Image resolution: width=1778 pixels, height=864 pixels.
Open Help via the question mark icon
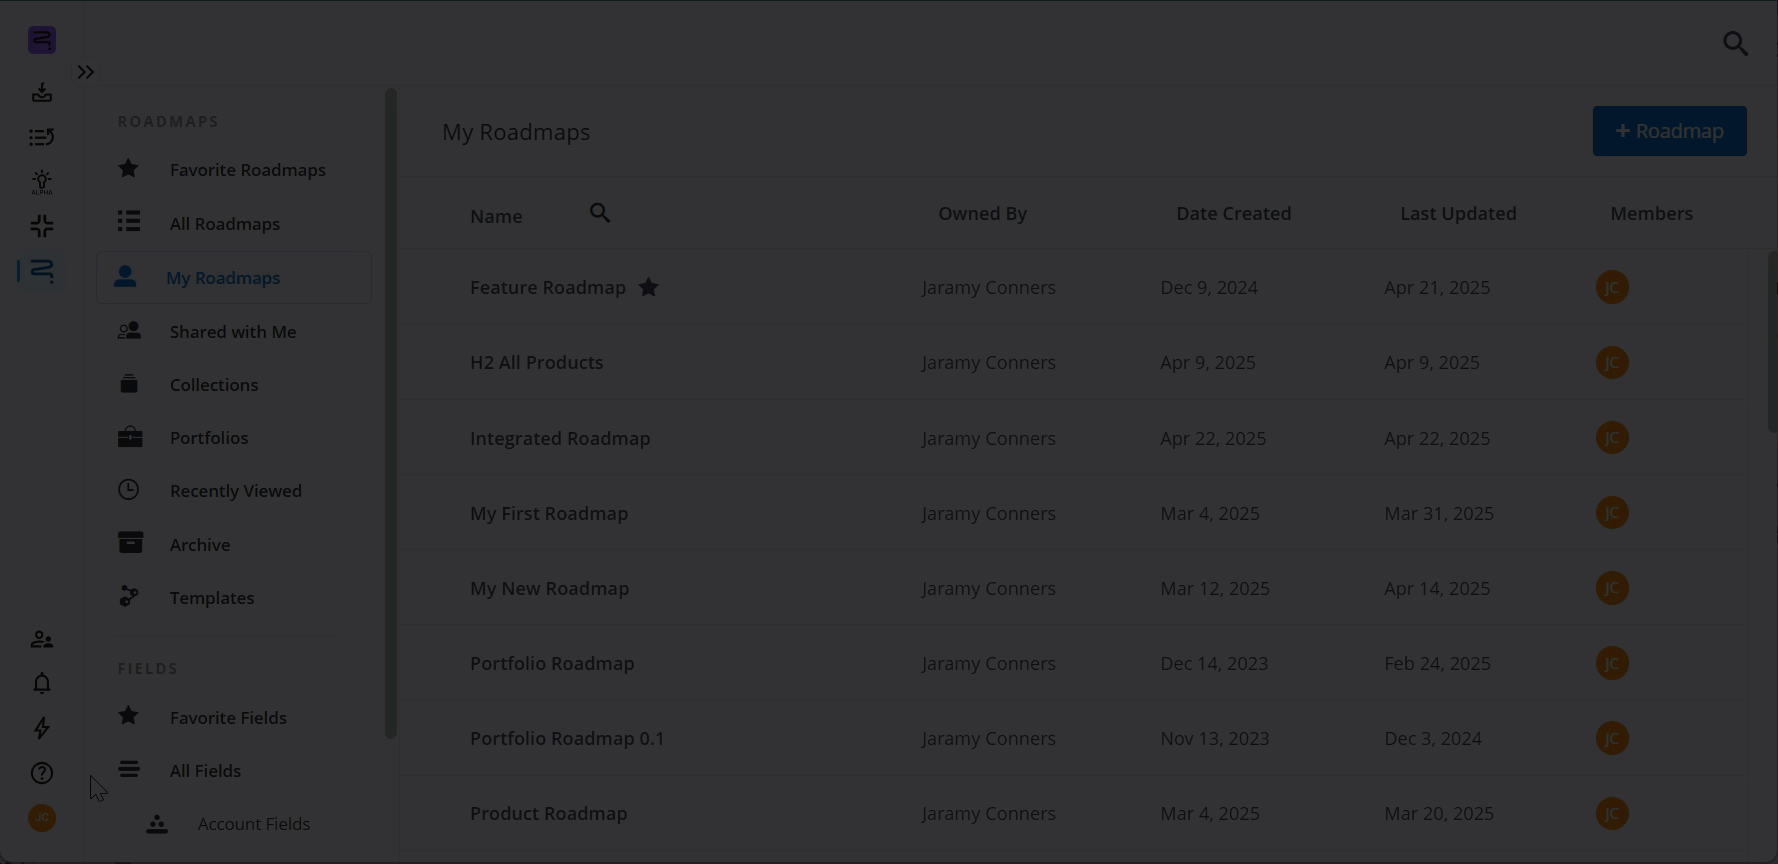41,773
